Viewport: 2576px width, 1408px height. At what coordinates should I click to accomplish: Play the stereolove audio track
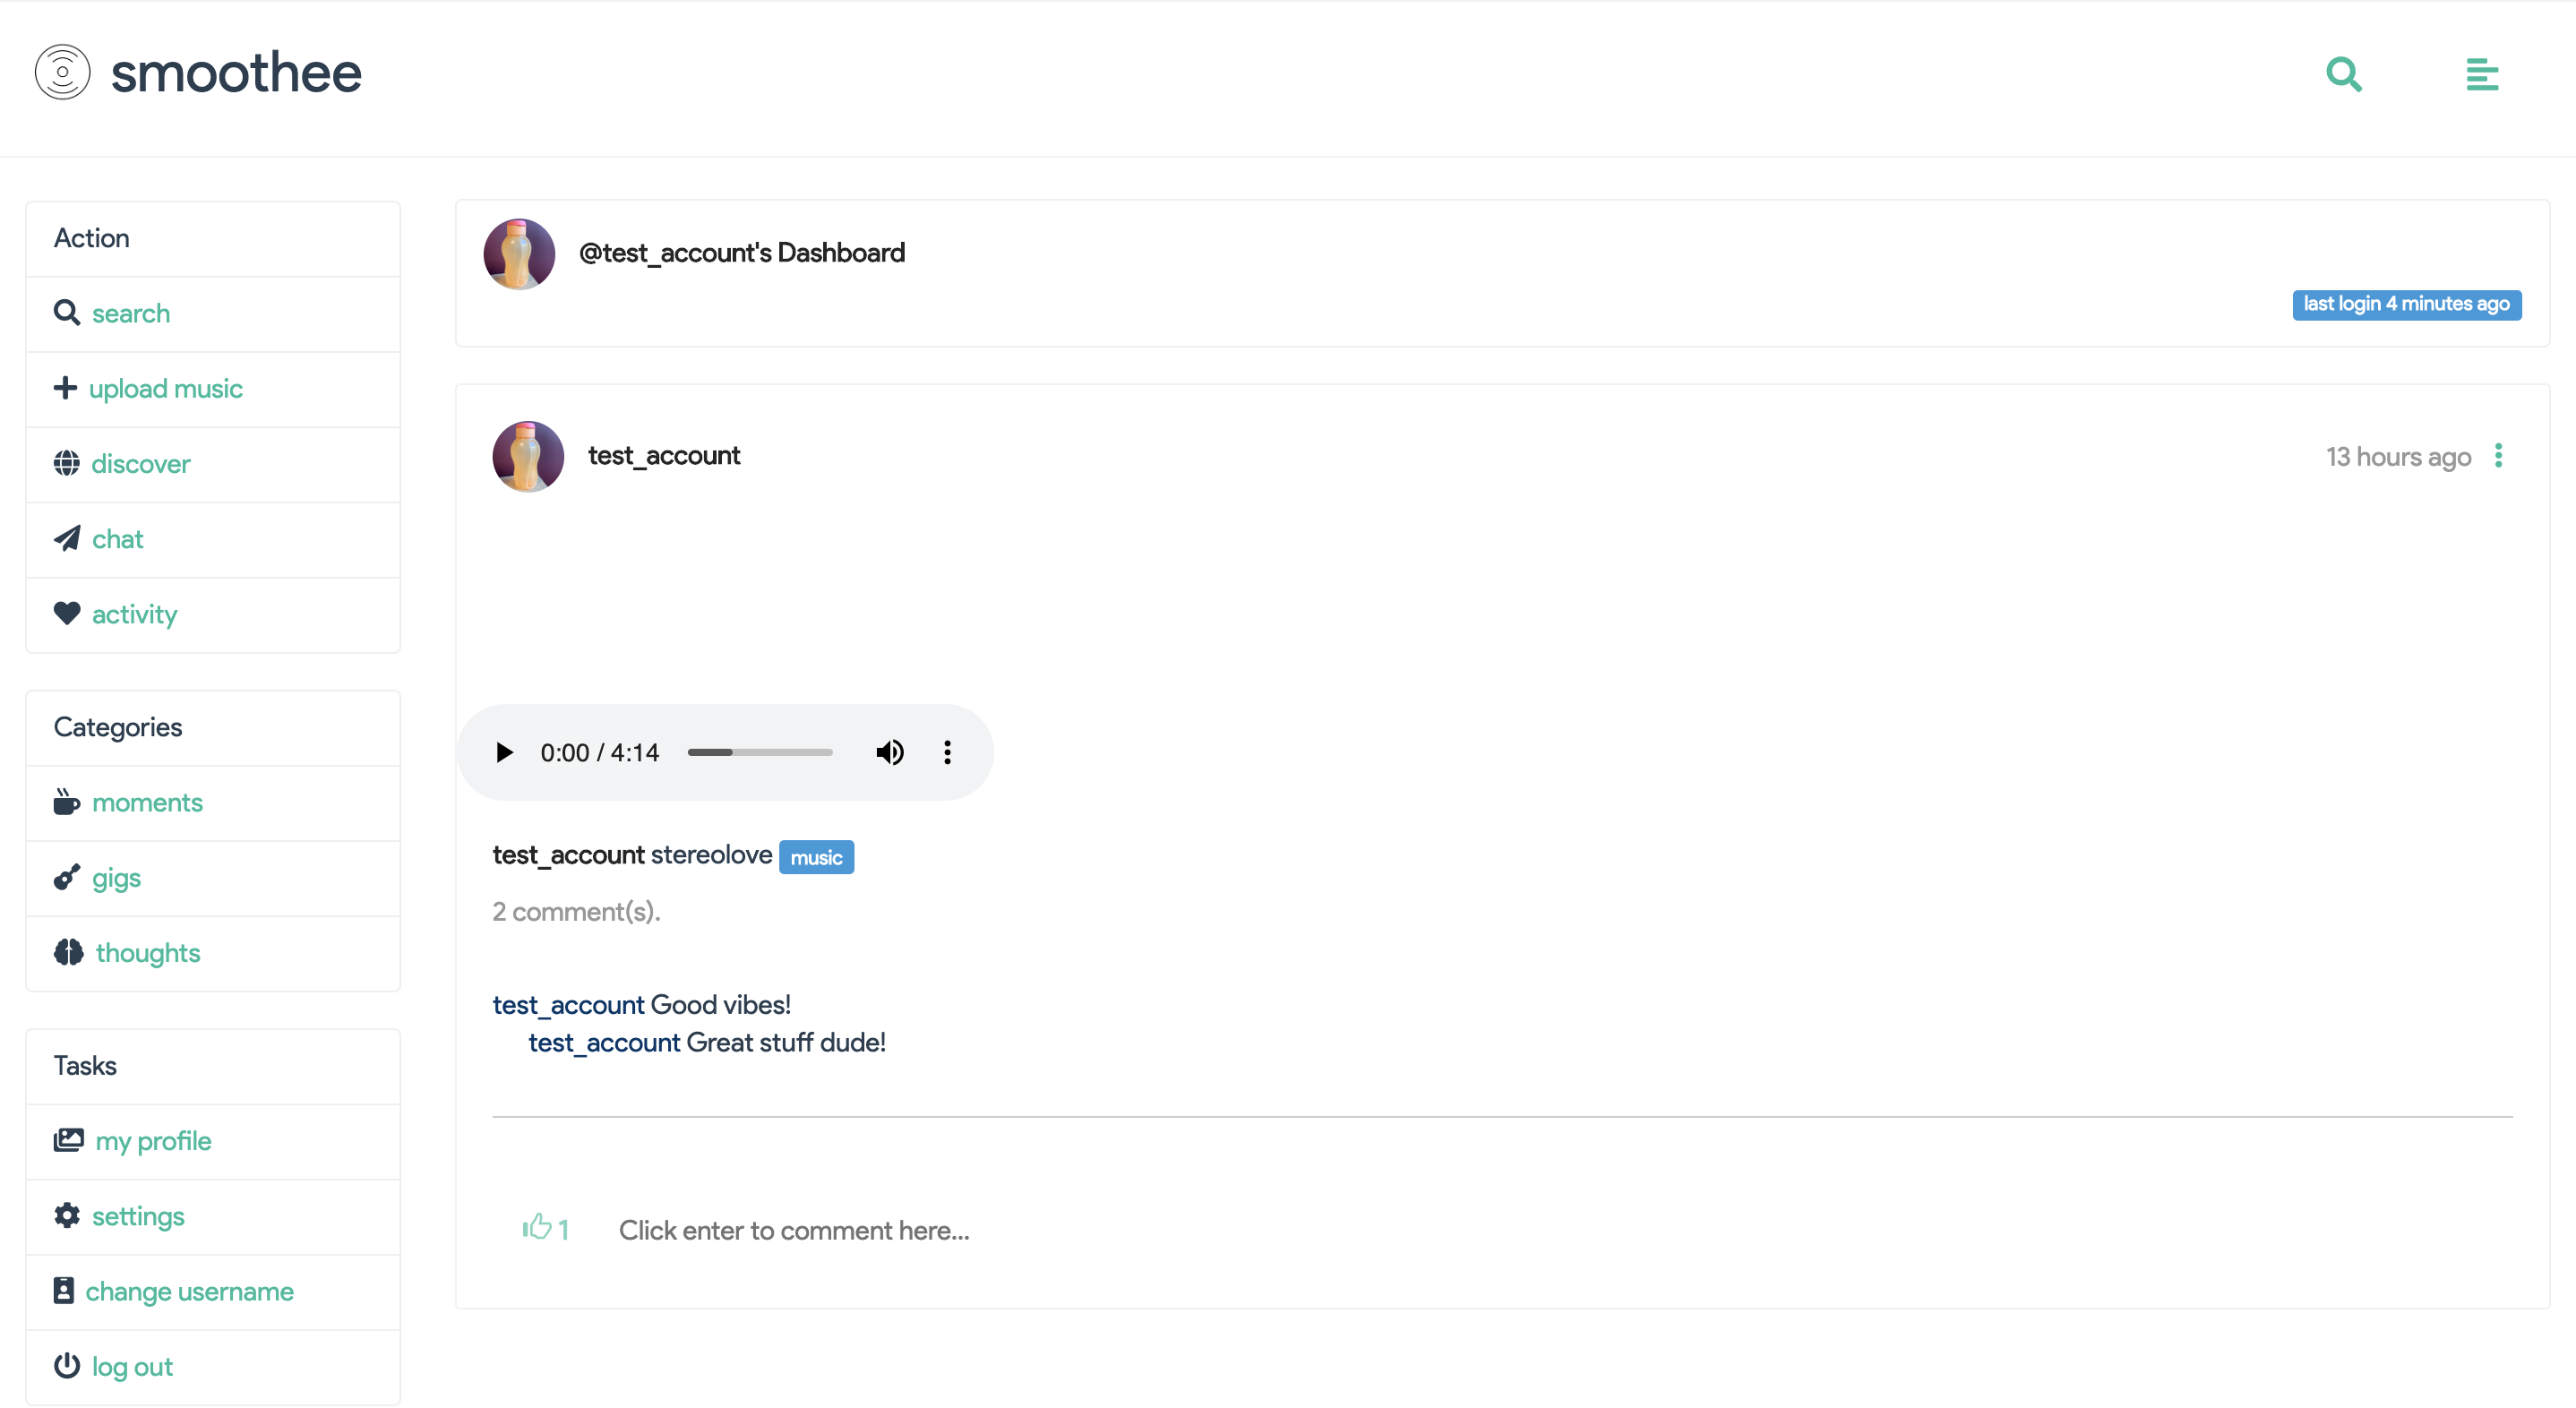[x=504, y=752]
